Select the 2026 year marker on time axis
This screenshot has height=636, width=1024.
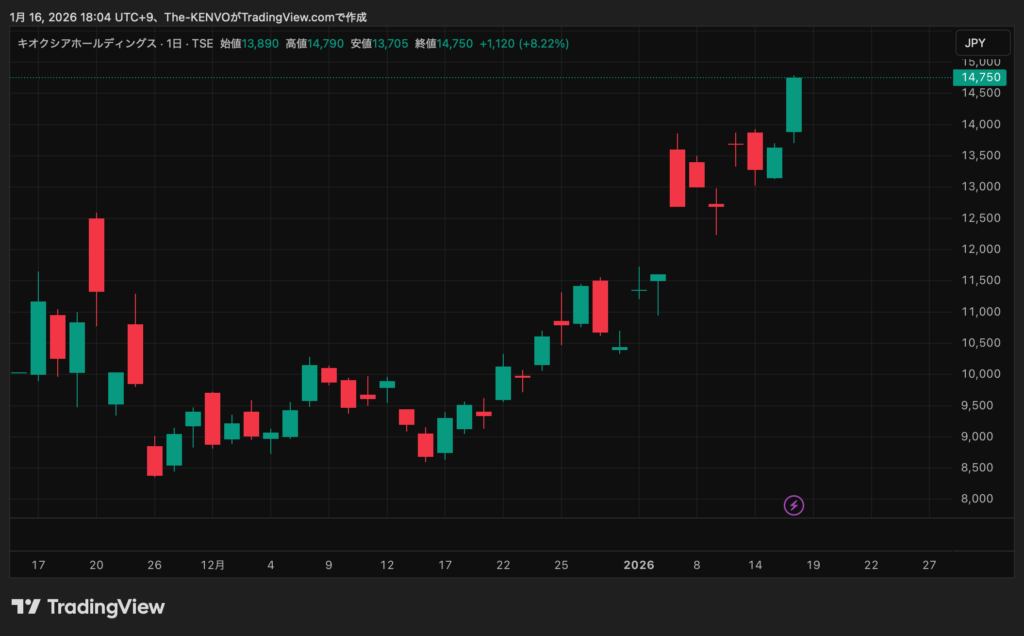click(639, 565)
